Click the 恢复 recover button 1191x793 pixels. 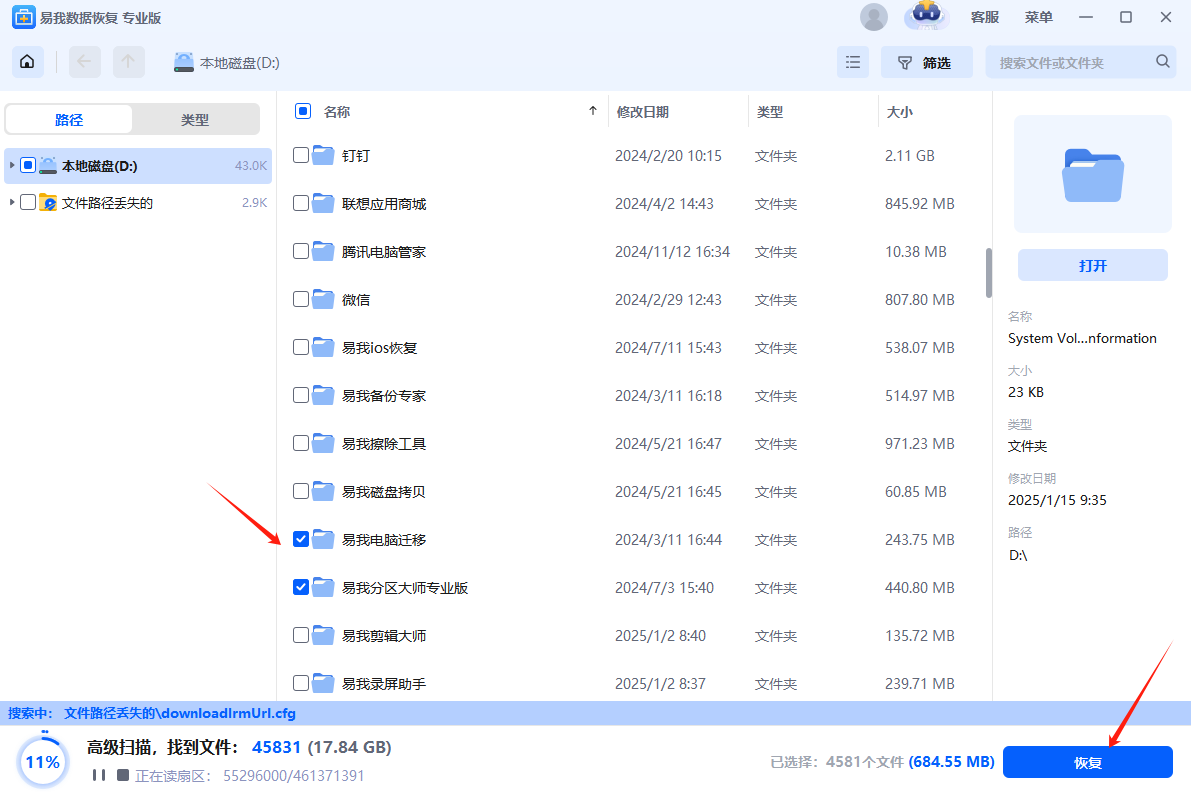(1088, 762)
